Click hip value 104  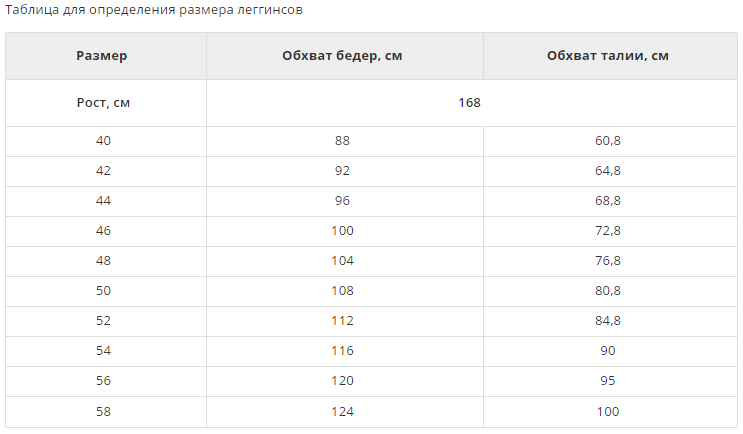[x=342, y=261]
